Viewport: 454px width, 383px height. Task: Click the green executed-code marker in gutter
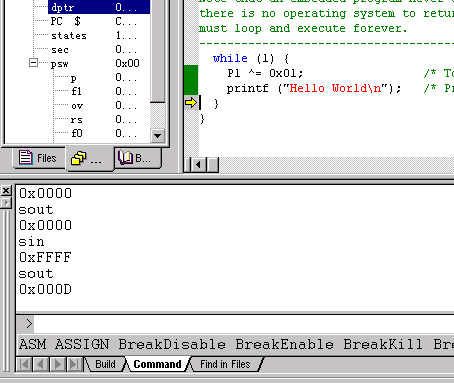pos(191,80)
